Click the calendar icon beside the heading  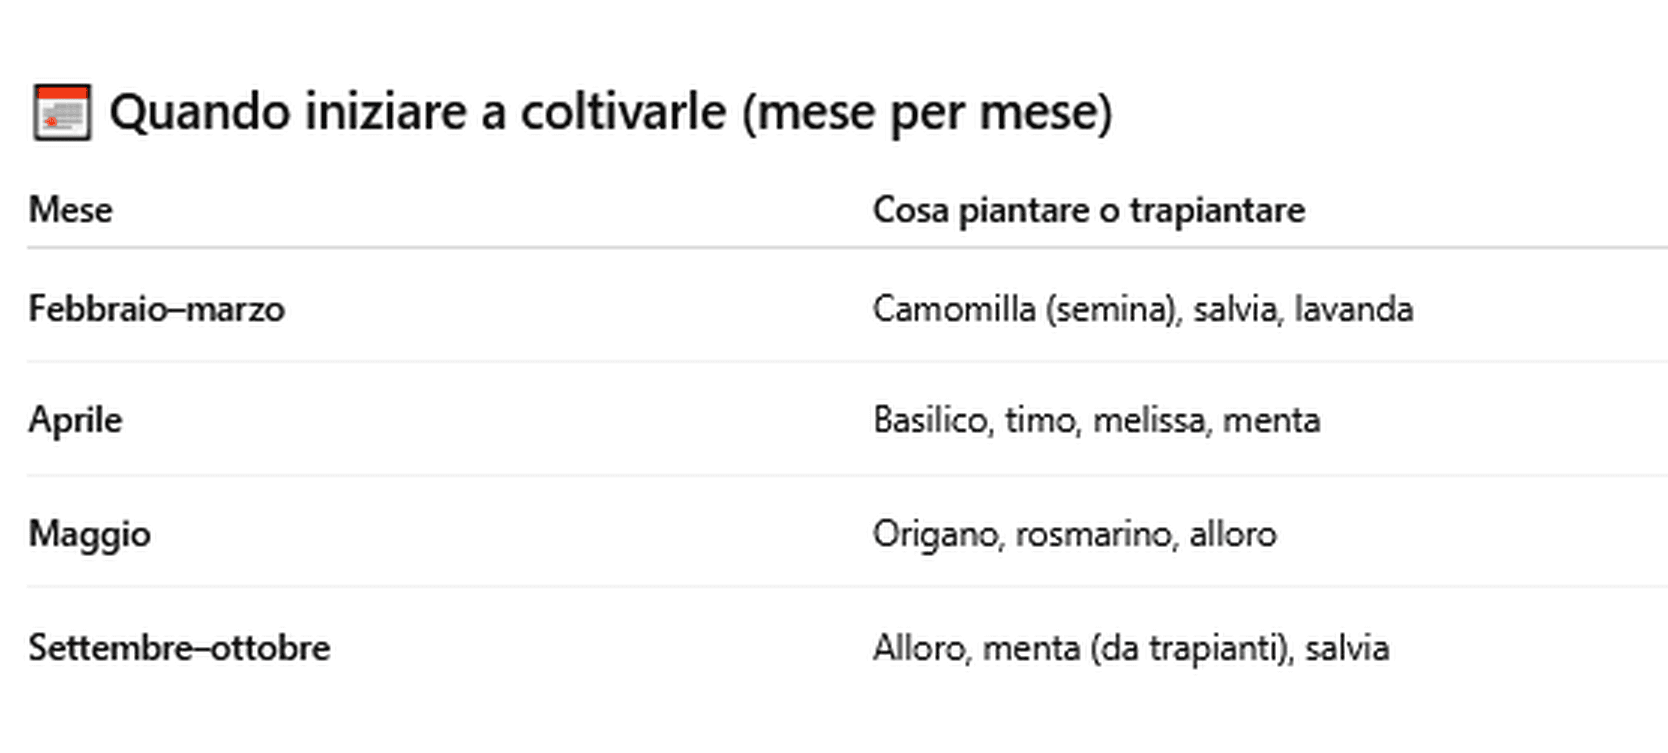(62, 112)
